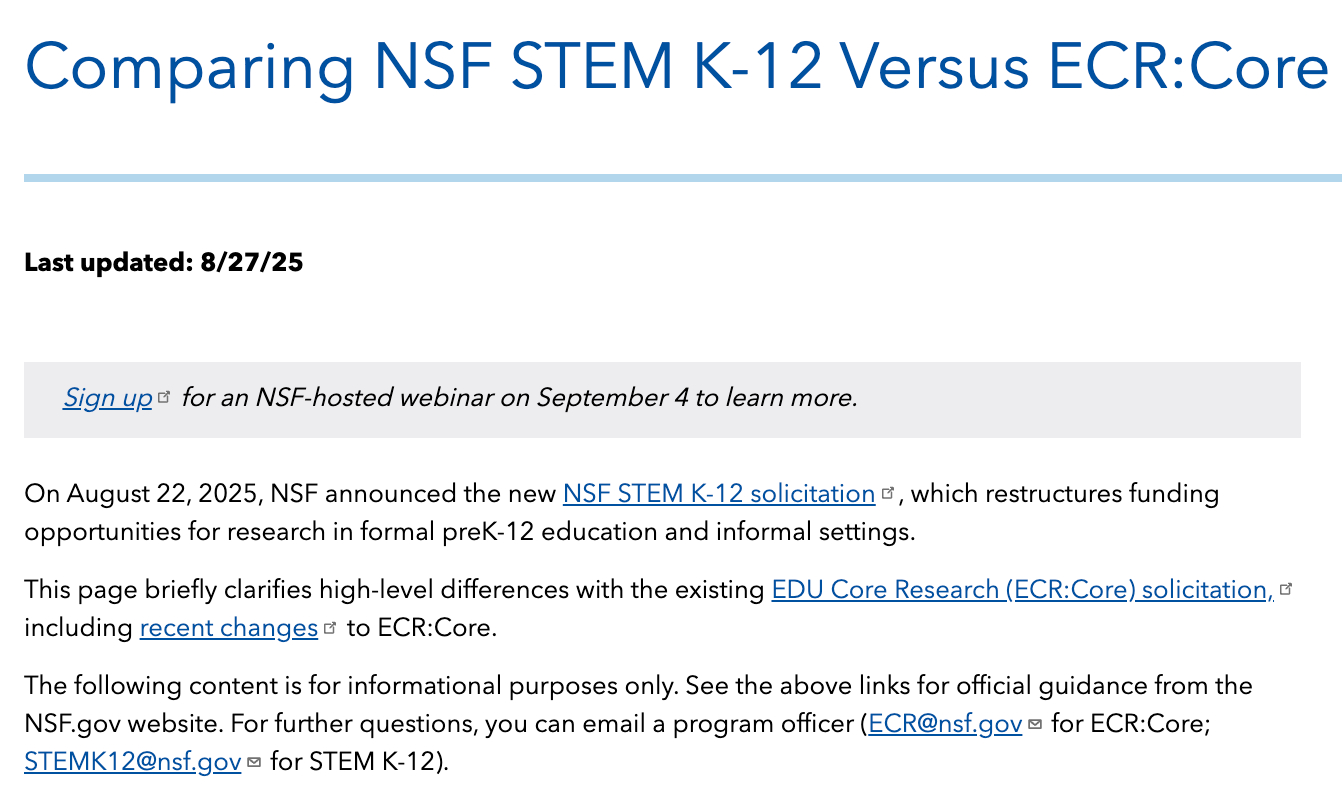Click the "Last updated: 8/27/25" text
Screen dimensions: 1342x798
pos(163,263)
